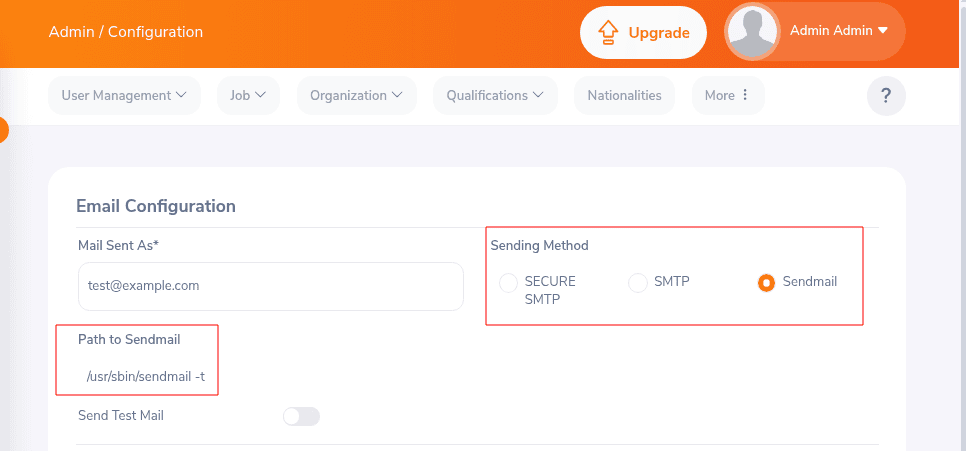Click the orange side panel toggle

pyautogui.click(x=3, y=130)
